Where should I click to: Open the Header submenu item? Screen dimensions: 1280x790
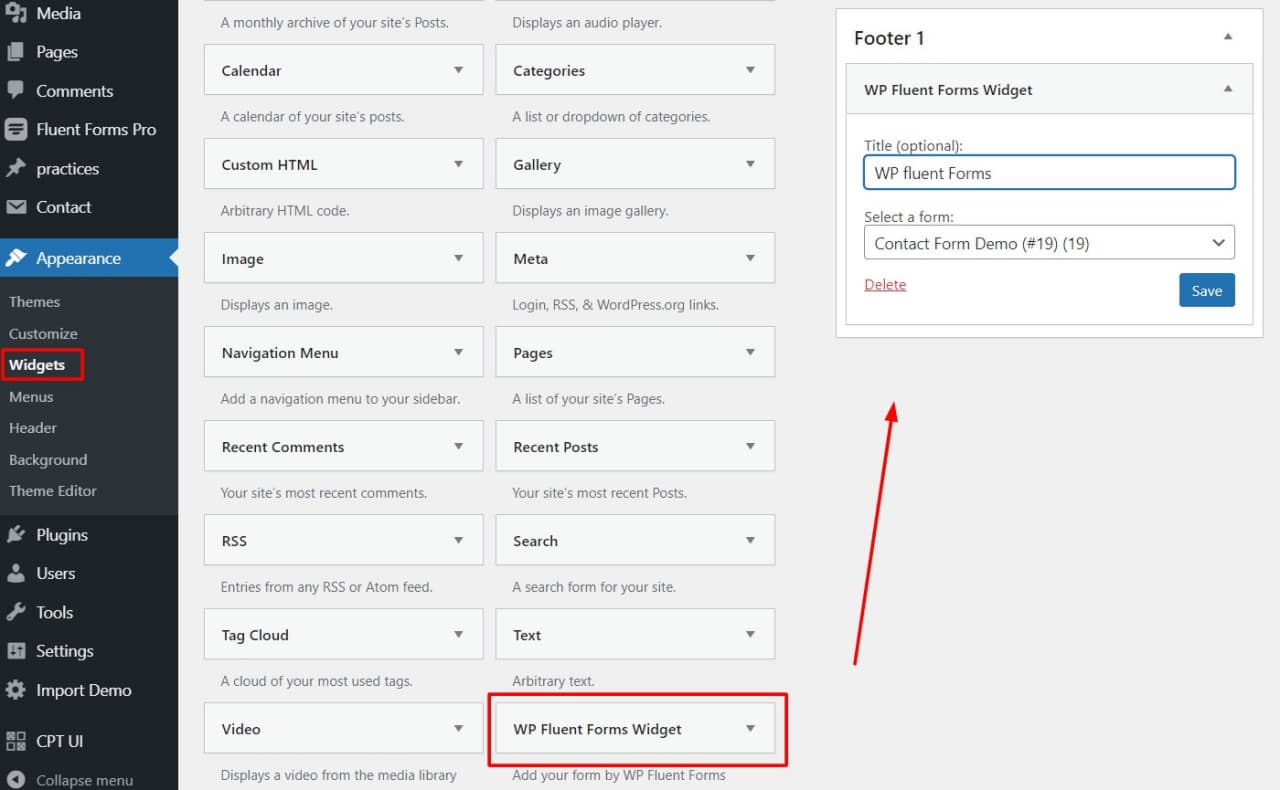point(33,428)
